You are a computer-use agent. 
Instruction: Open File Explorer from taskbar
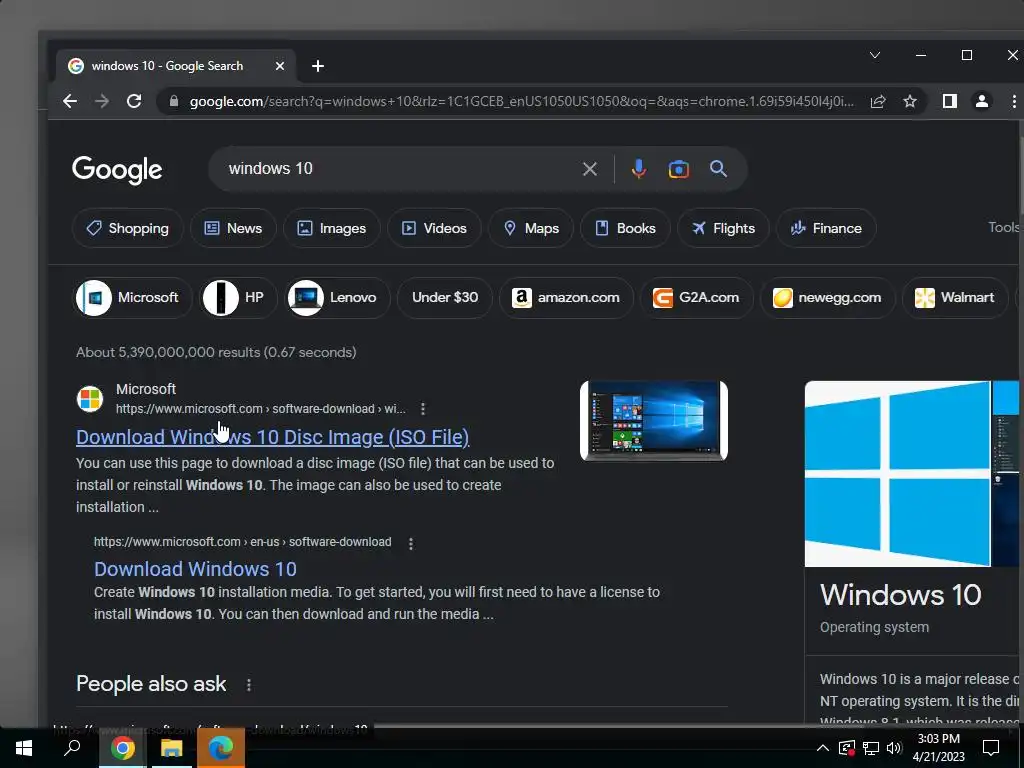pos(171,748)
